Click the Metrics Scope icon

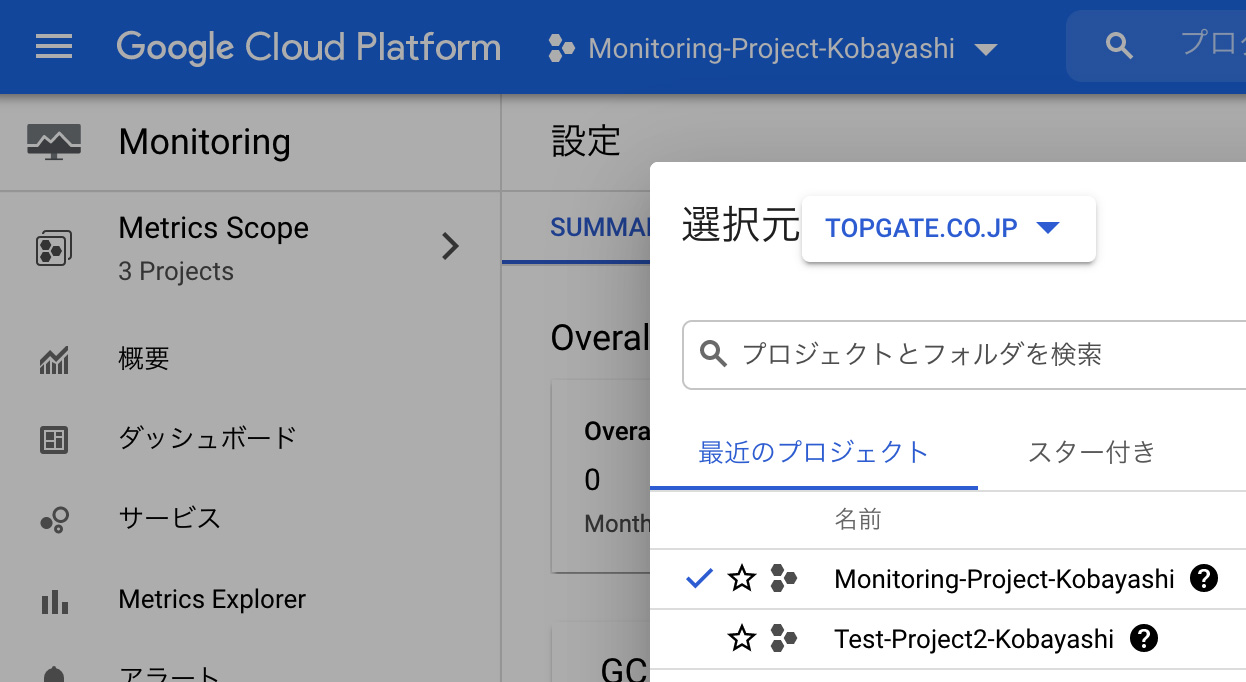(x=52, y=248)
